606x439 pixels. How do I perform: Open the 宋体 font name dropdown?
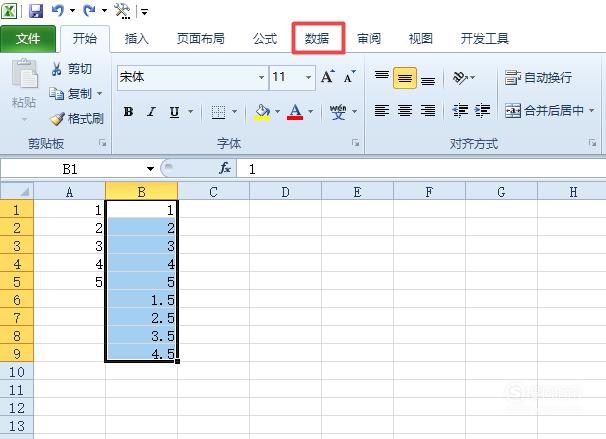(261, 77)
